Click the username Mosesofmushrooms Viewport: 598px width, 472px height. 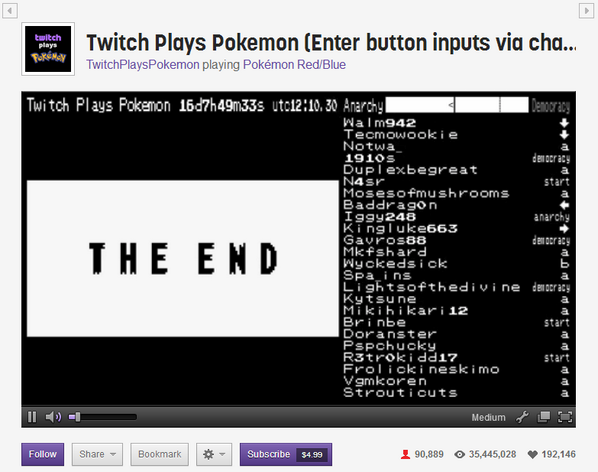point(426,193)
